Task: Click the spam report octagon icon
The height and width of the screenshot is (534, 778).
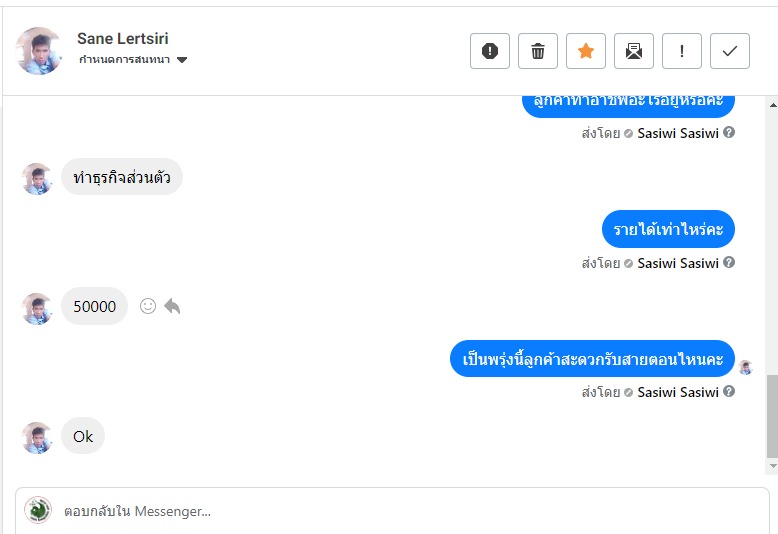Action: (x=490, y=51)
